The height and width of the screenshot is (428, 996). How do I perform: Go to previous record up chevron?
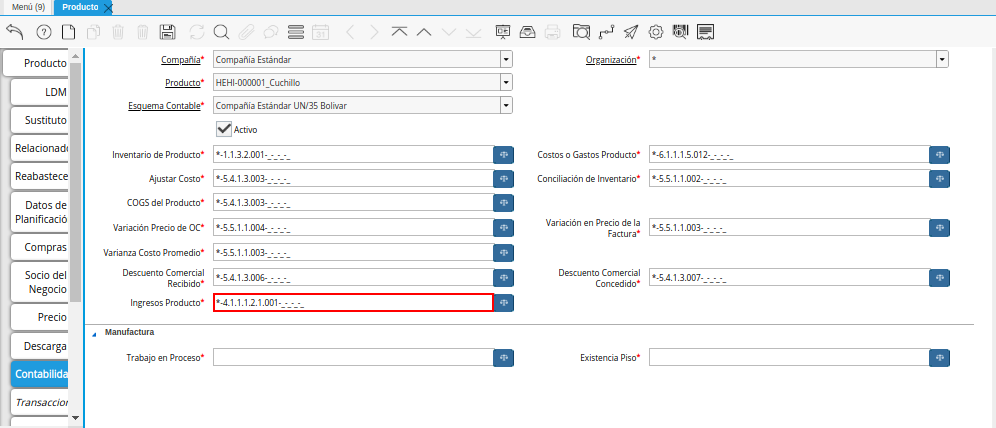tap(424, 32)
